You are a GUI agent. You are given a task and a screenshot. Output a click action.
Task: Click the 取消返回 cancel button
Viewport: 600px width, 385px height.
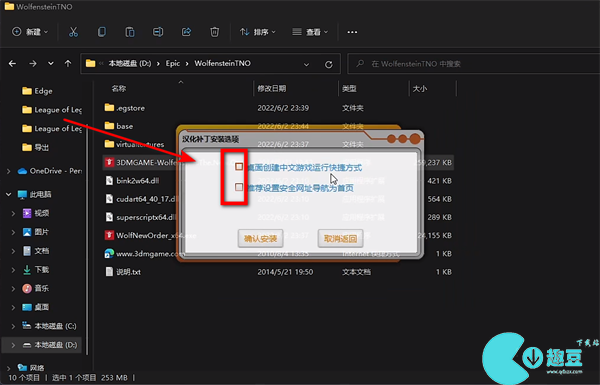[341, 239]
